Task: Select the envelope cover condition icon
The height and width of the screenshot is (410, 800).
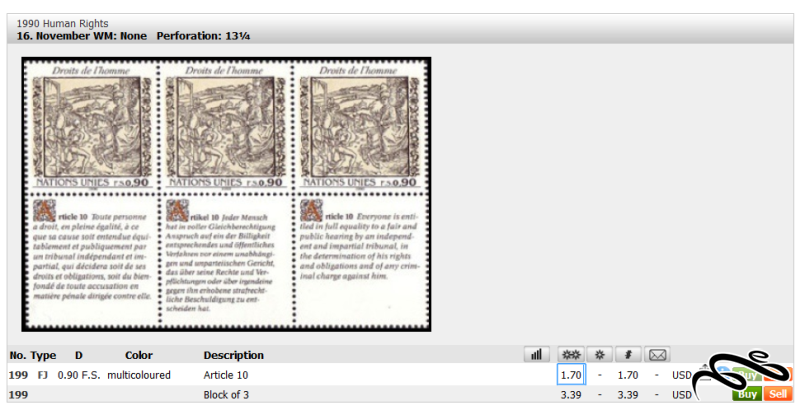Action: 657,354
